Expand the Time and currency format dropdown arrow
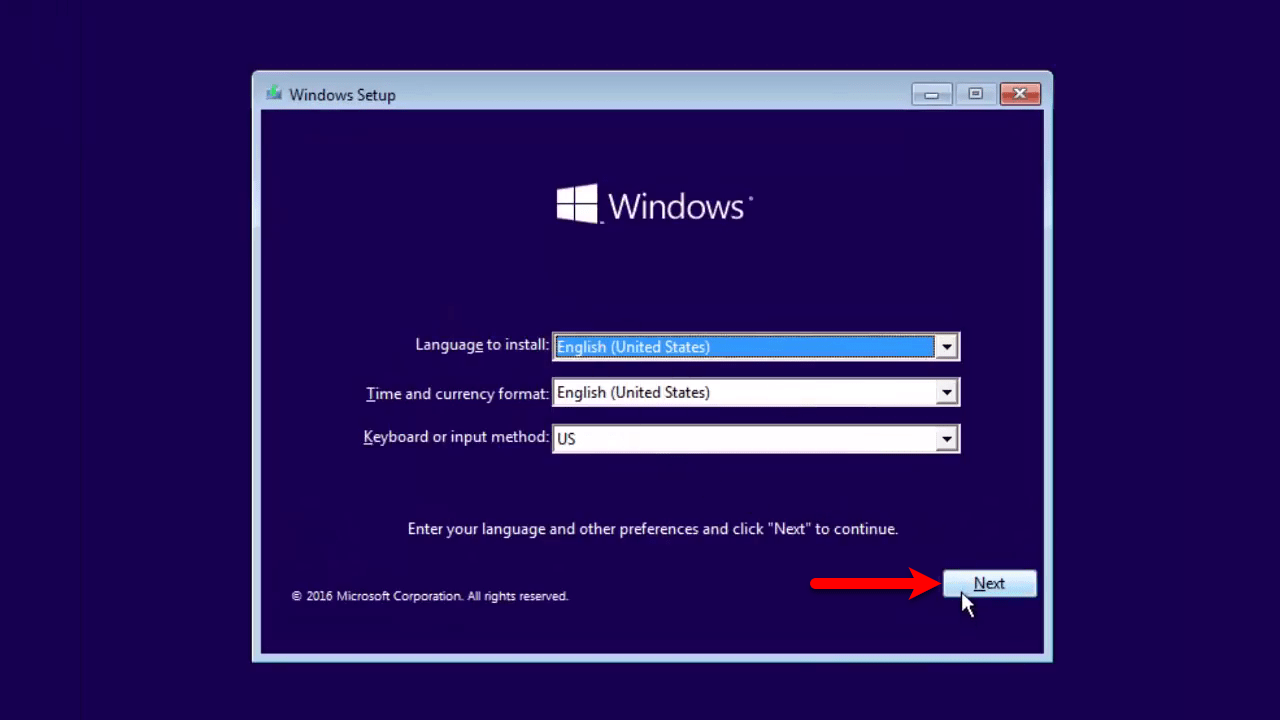Viewport: 1280px width, 720px height. tap(946, 393)
